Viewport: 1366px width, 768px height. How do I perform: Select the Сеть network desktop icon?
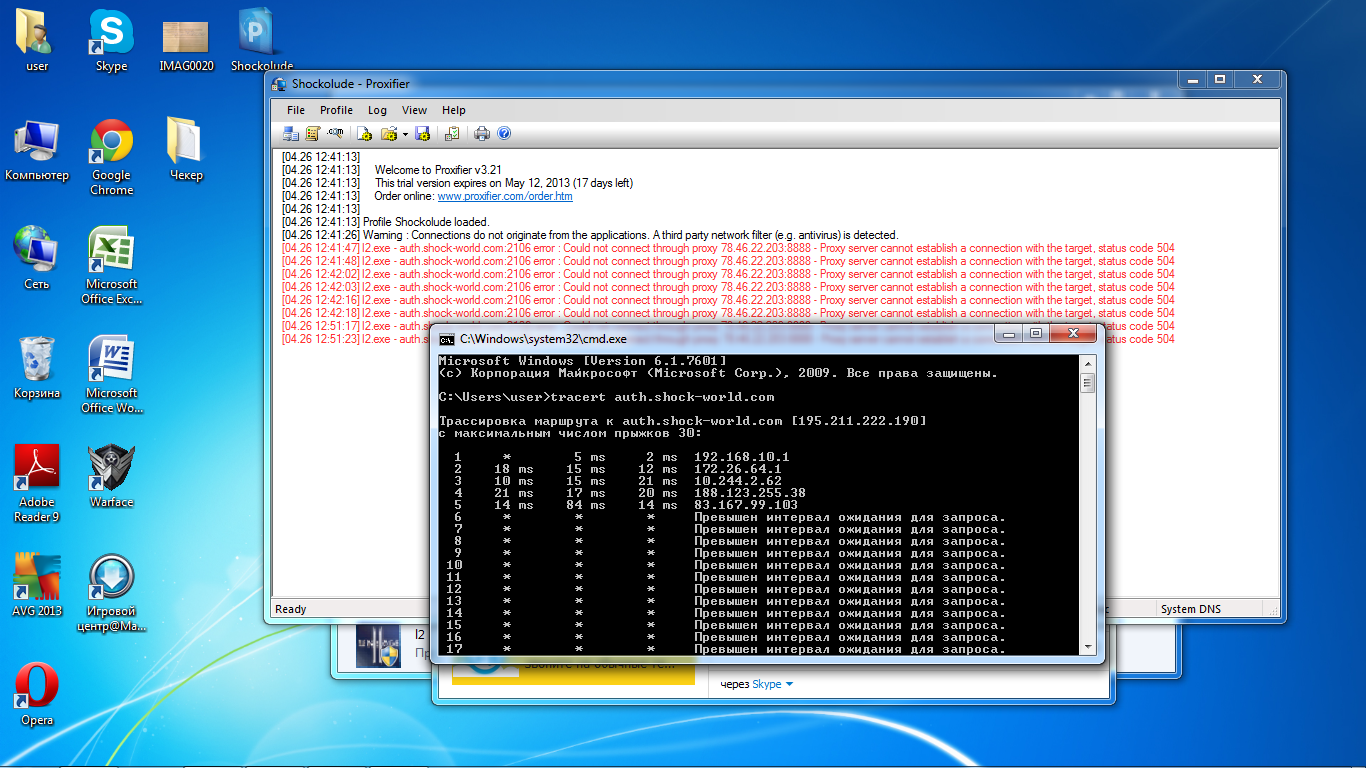[x=37, y=259]
